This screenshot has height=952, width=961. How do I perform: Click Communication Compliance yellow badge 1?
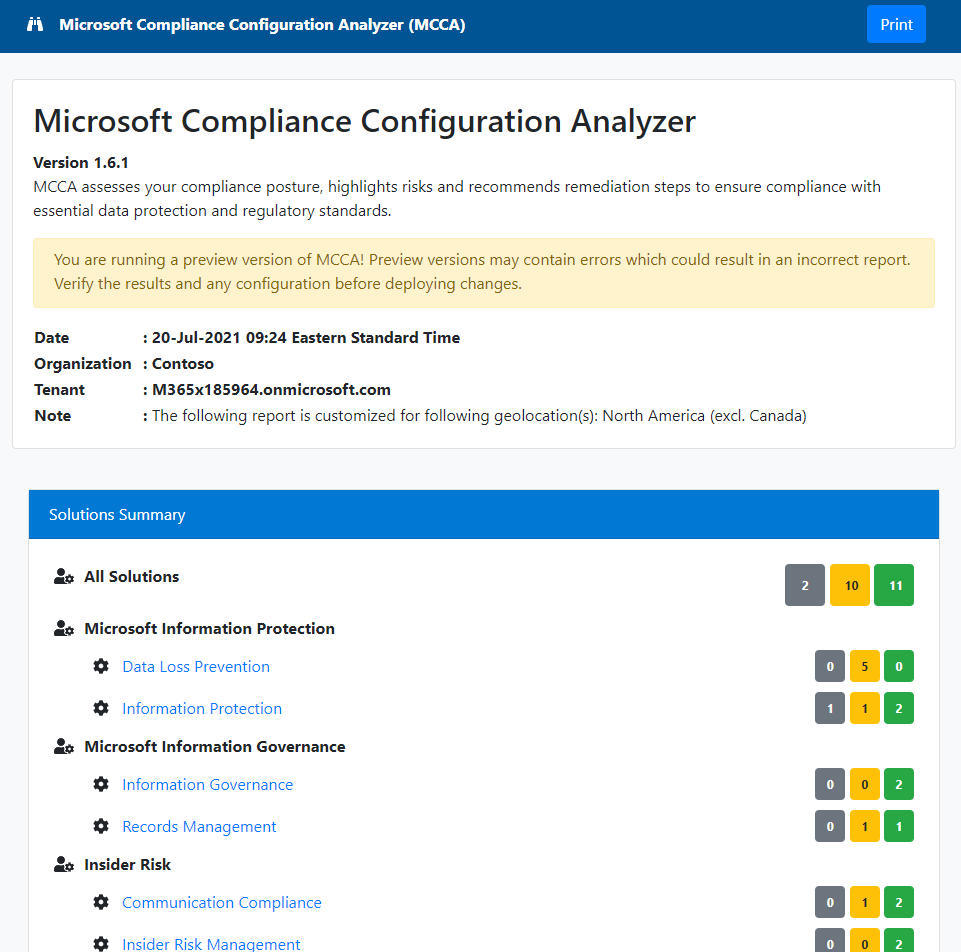(865, 902)
